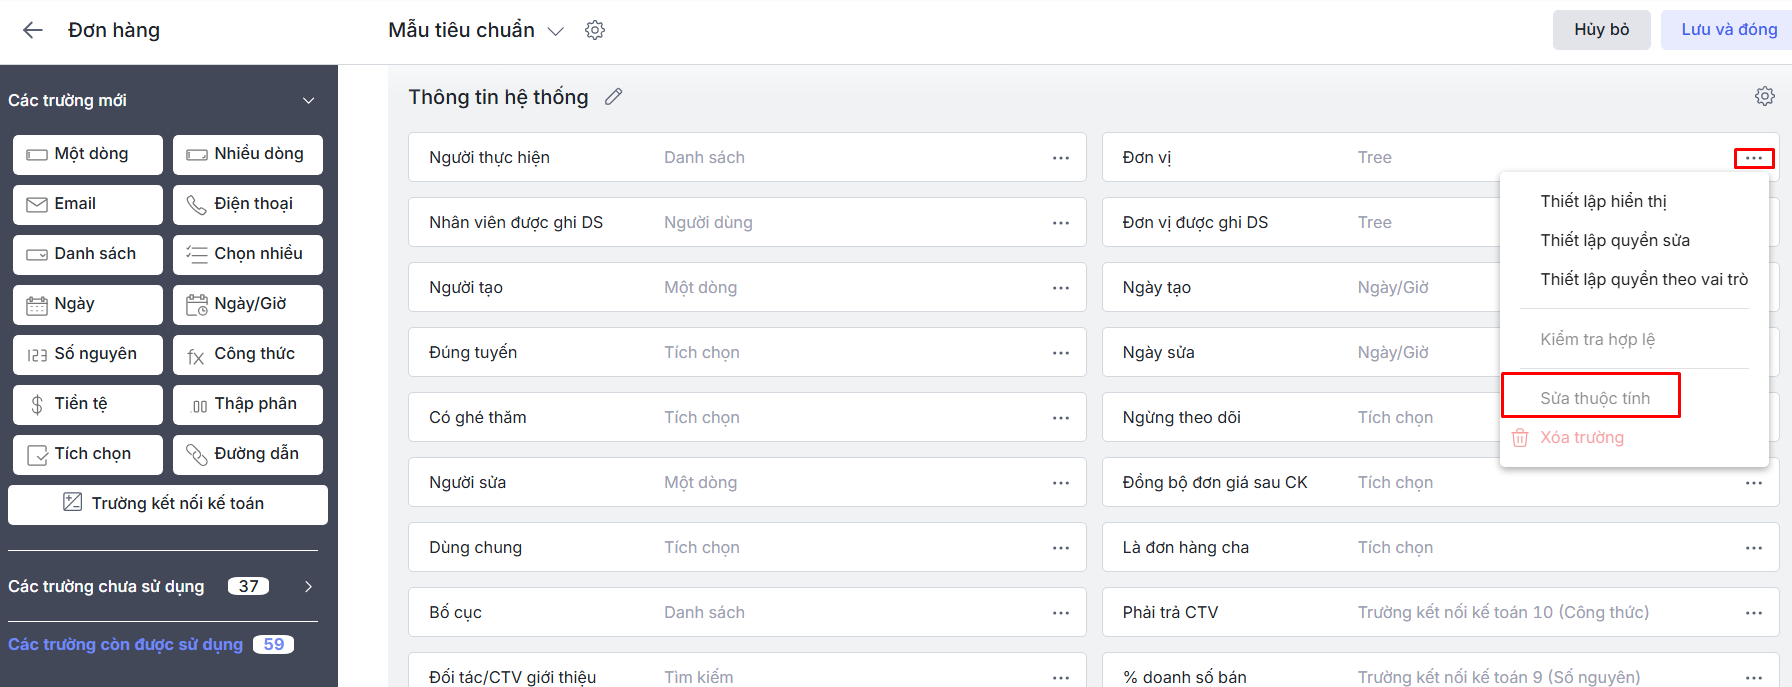This screenshot has width=1792, height=687.
Task: Expand the Mẫu tiêu chuẩn template dropdown
Action: click(556, 31)
